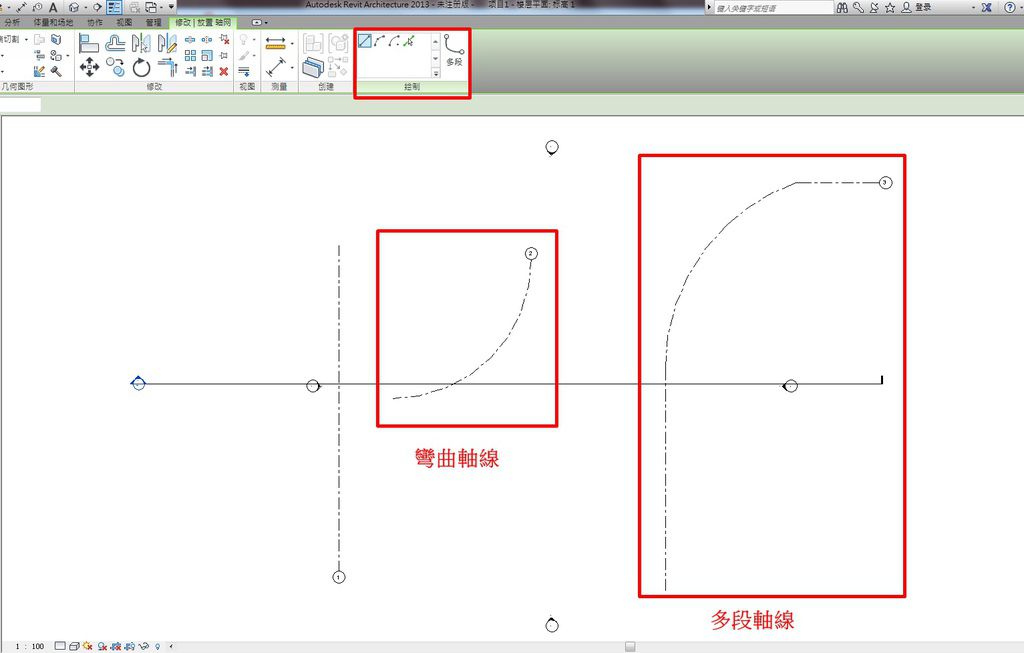
Task: Click the Favorites star icon
Action: [x=889, y=7]
